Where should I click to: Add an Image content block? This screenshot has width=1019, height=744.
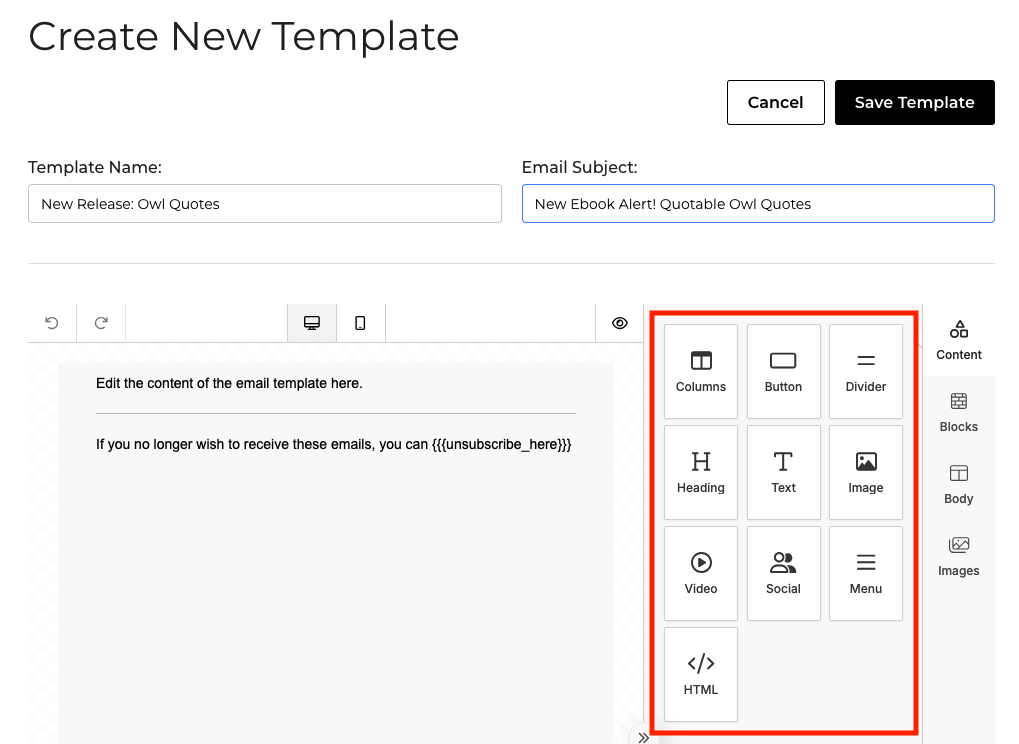pyautogui.click(x=866, y=472)
